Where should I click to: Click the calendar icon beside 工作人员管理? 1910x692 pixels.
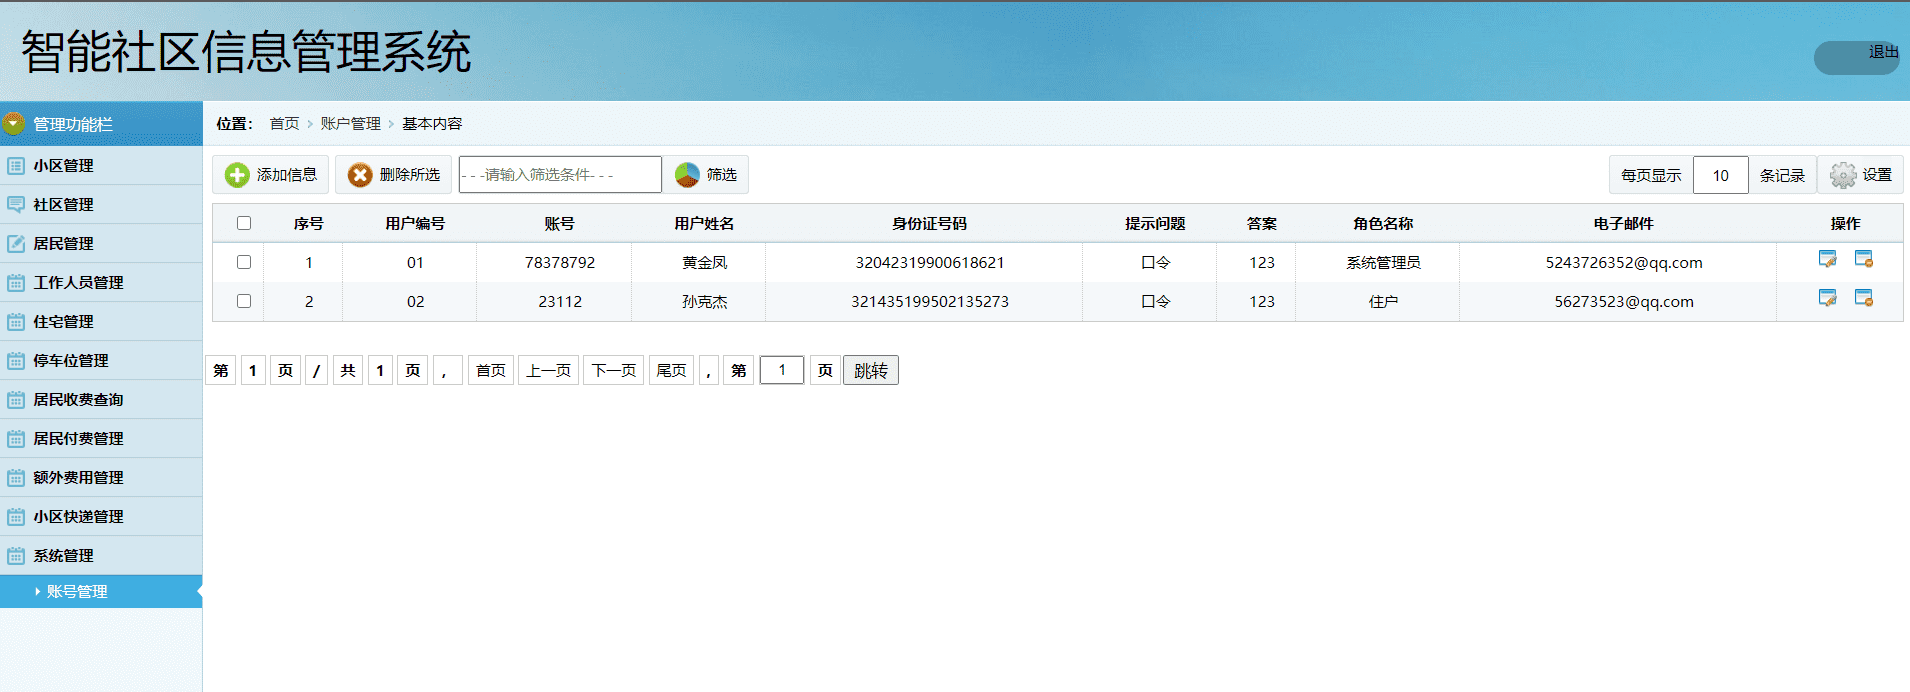(16, 283)
